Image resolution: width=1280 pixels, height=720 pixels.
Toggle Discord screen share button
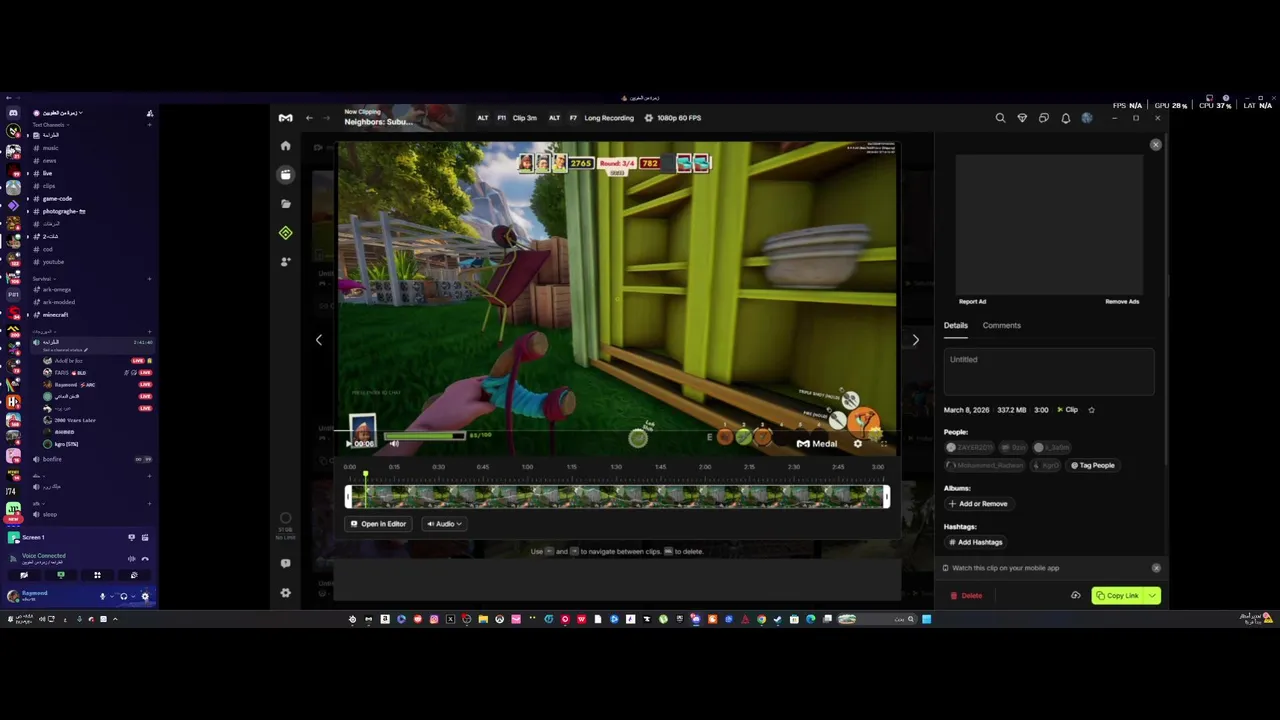[x=61, y=575]
